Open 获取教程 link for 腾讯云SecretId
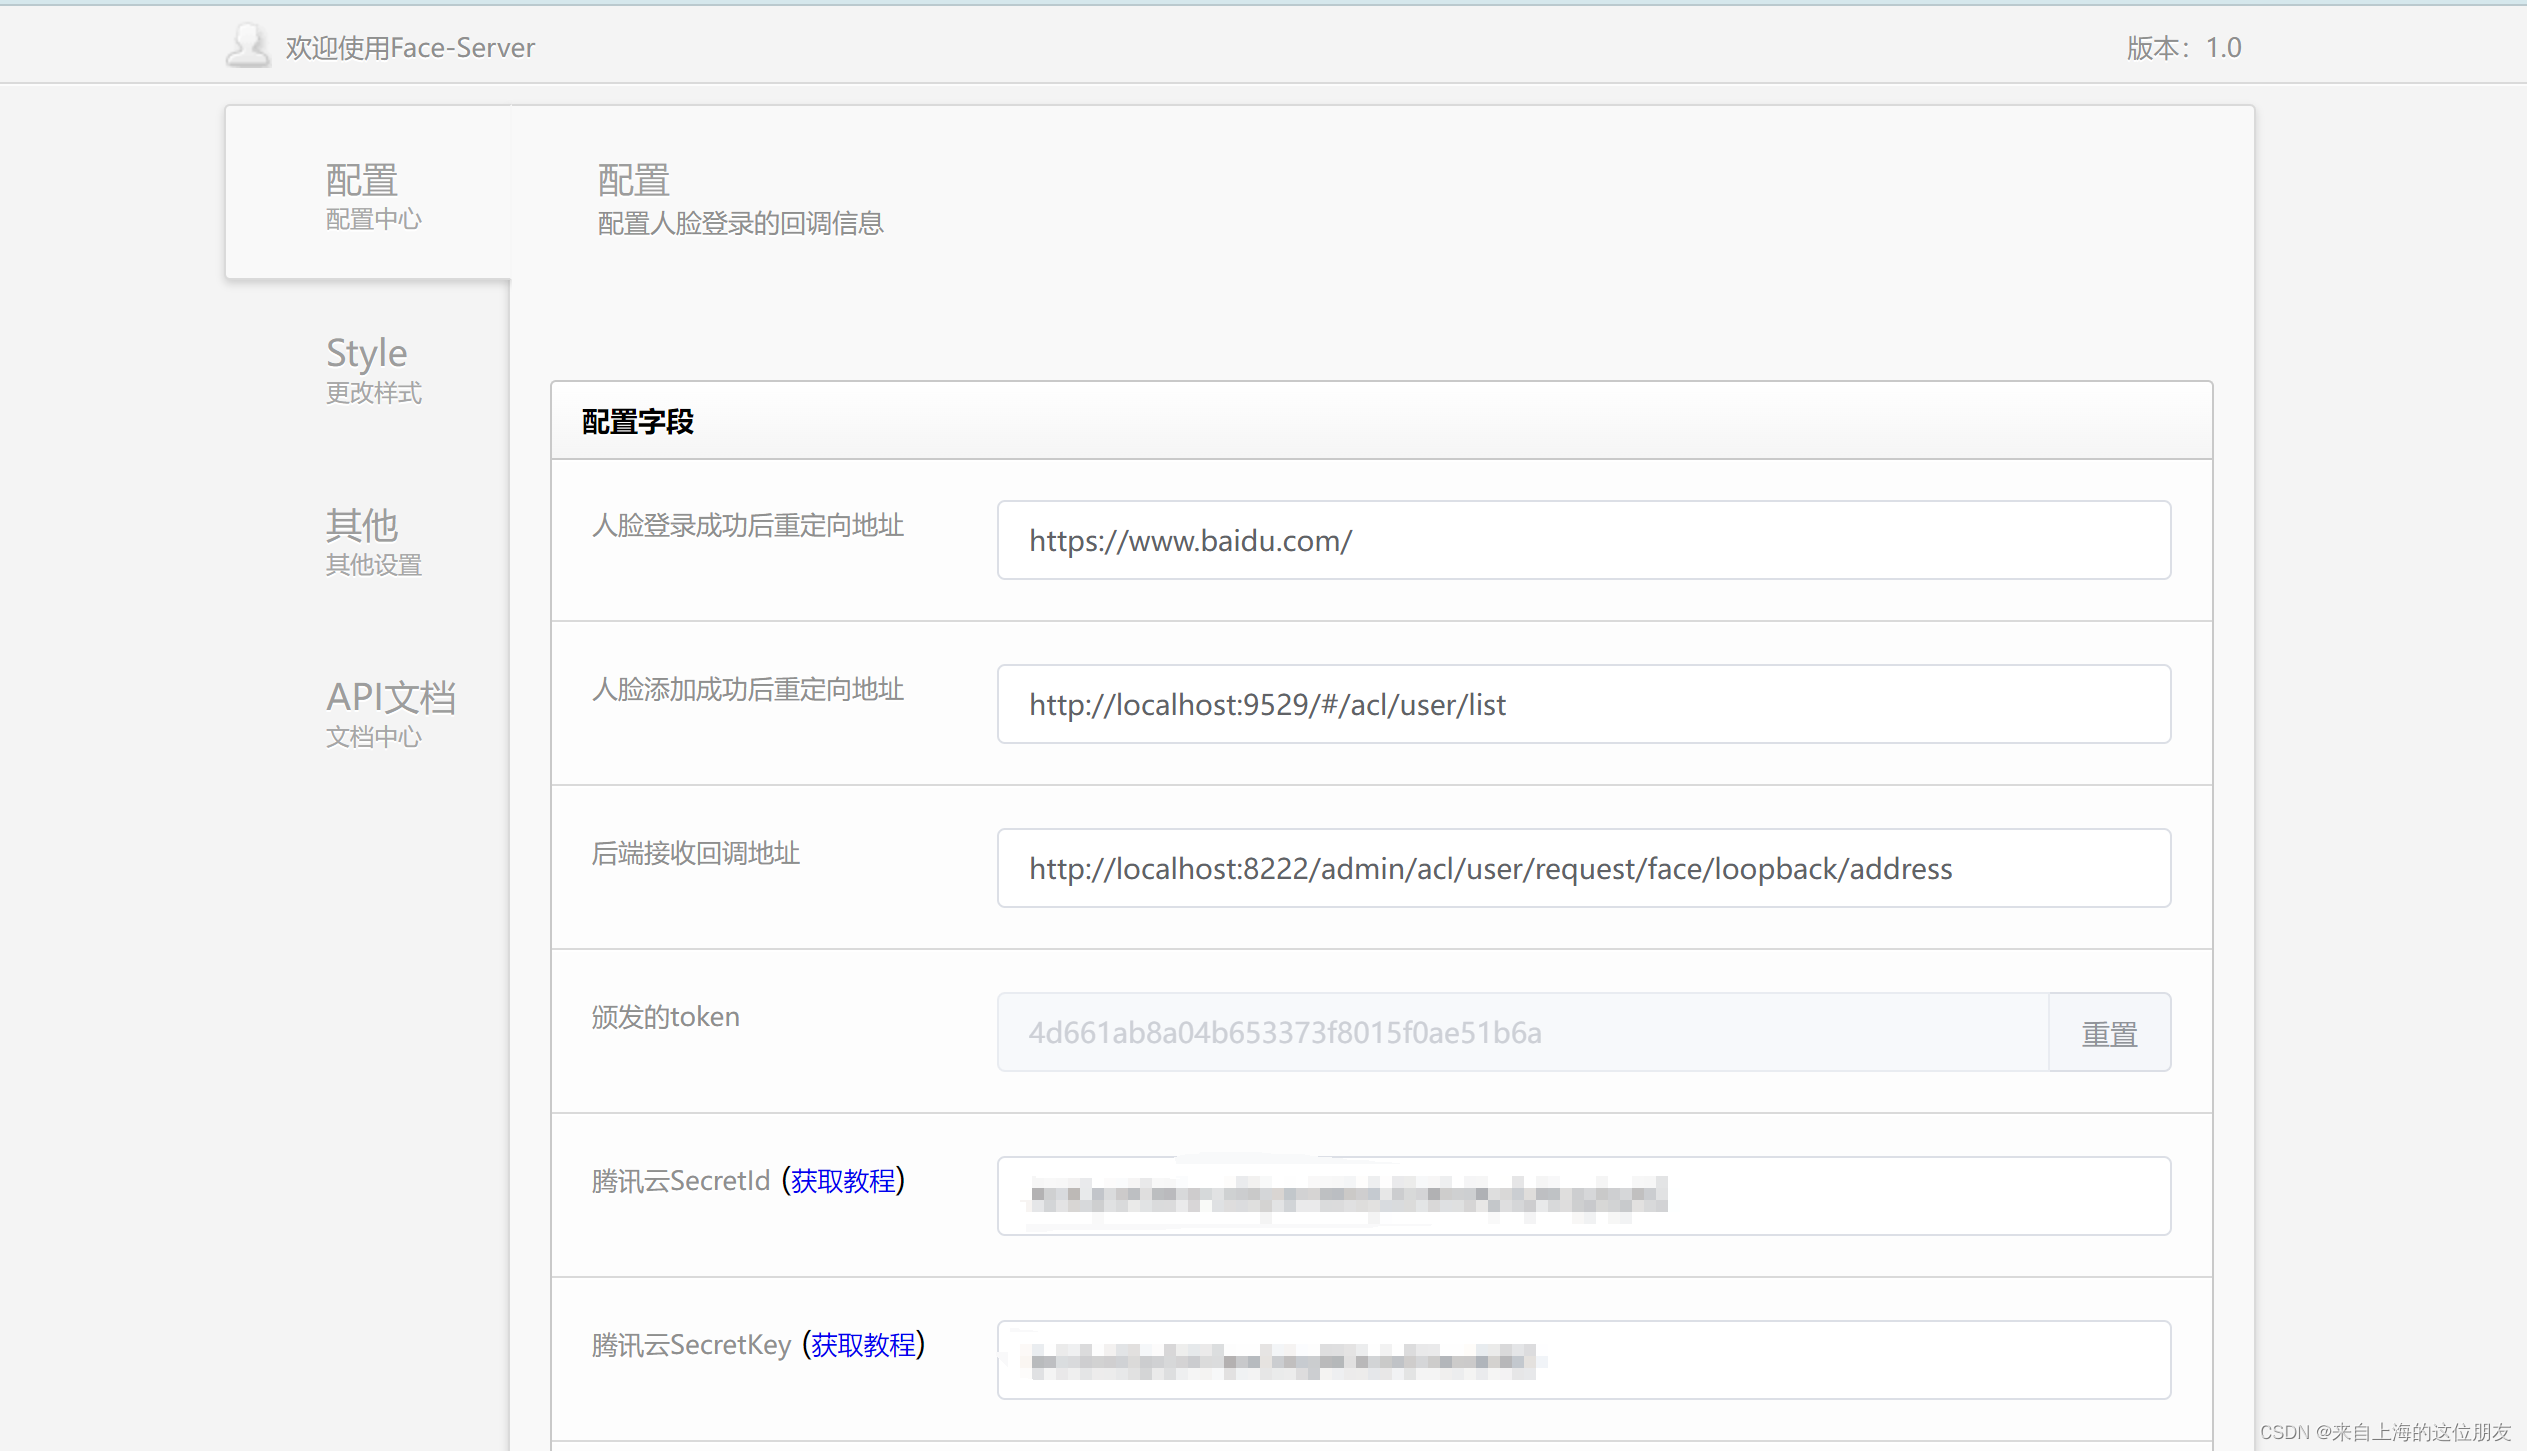The height and width of the screenshot is (1451, 2527). pyautogui.click(x=842, y=1181)
